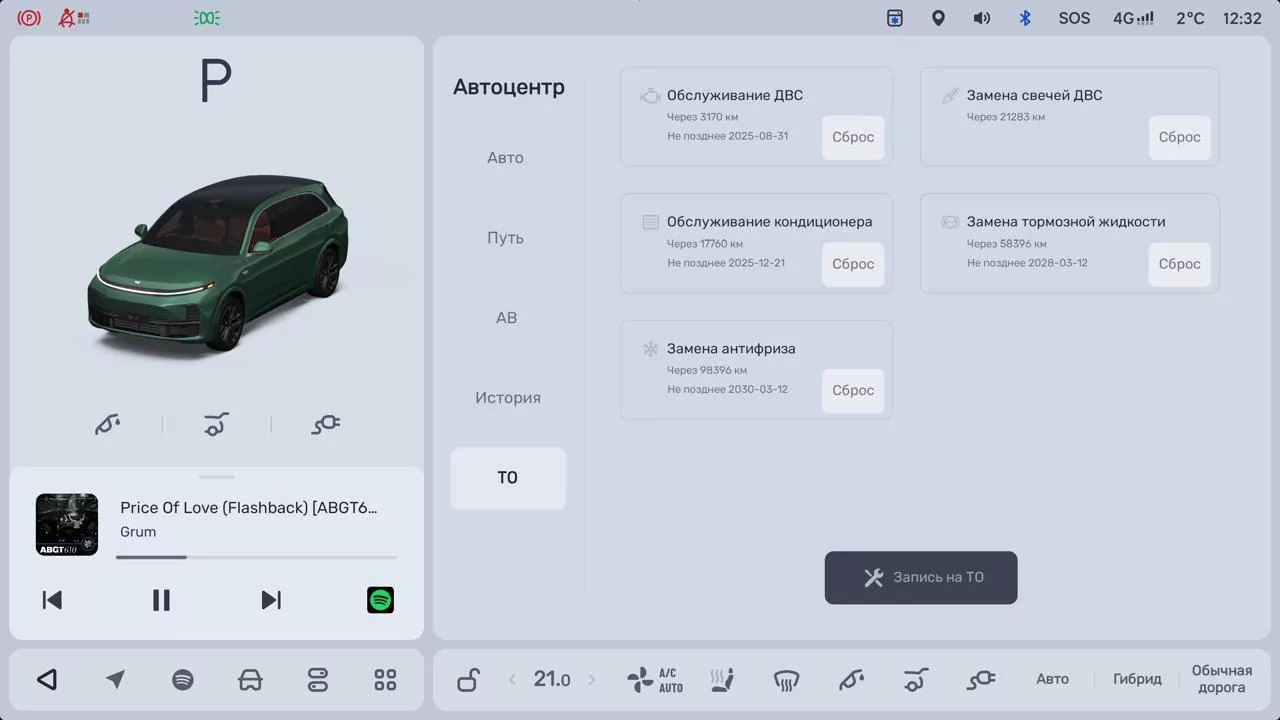1280x720 pixels.
Task: Toggle the seat heating control
Action: pyautogui.click(x=722, y=680)
